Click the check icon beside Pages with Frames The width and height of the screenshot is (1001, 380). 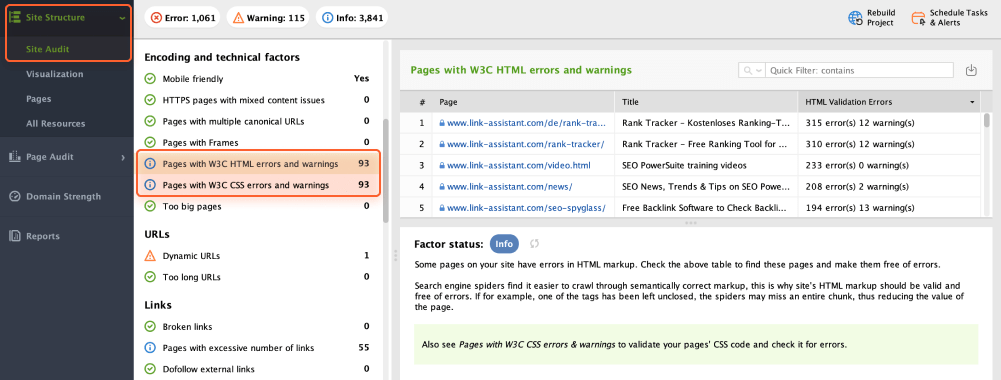[x=150, y=142]
